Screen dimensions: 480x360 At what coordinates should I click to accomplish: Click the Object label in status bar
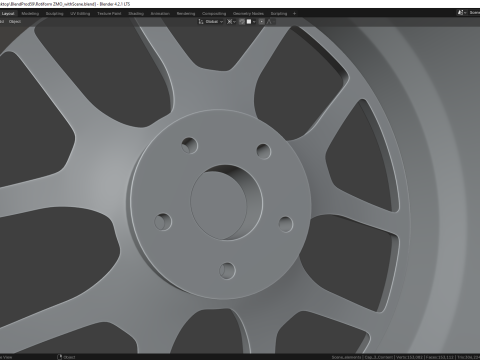pos(69,357)
